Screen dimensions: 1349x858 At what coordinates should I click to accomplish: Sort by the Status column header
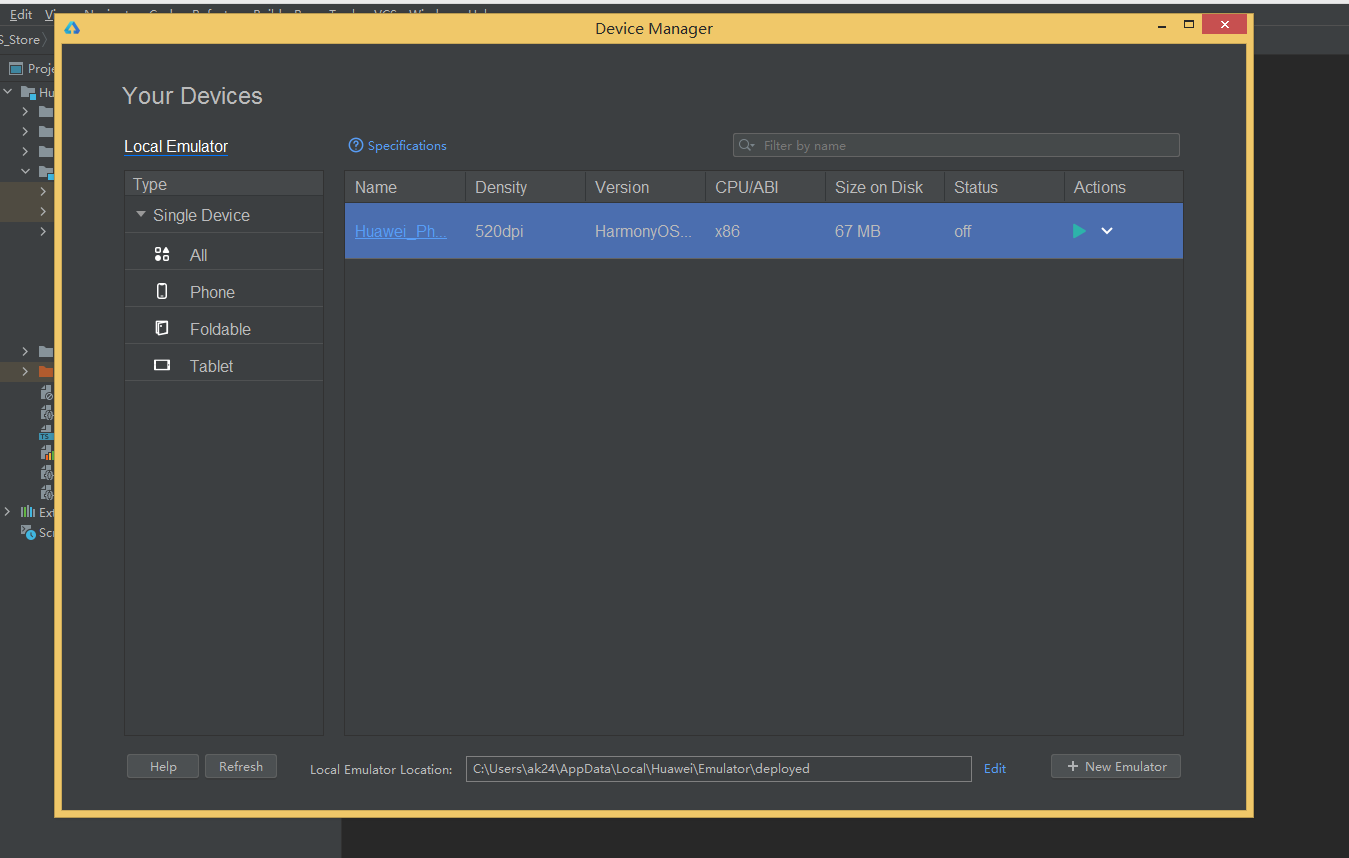[1004, 187]
